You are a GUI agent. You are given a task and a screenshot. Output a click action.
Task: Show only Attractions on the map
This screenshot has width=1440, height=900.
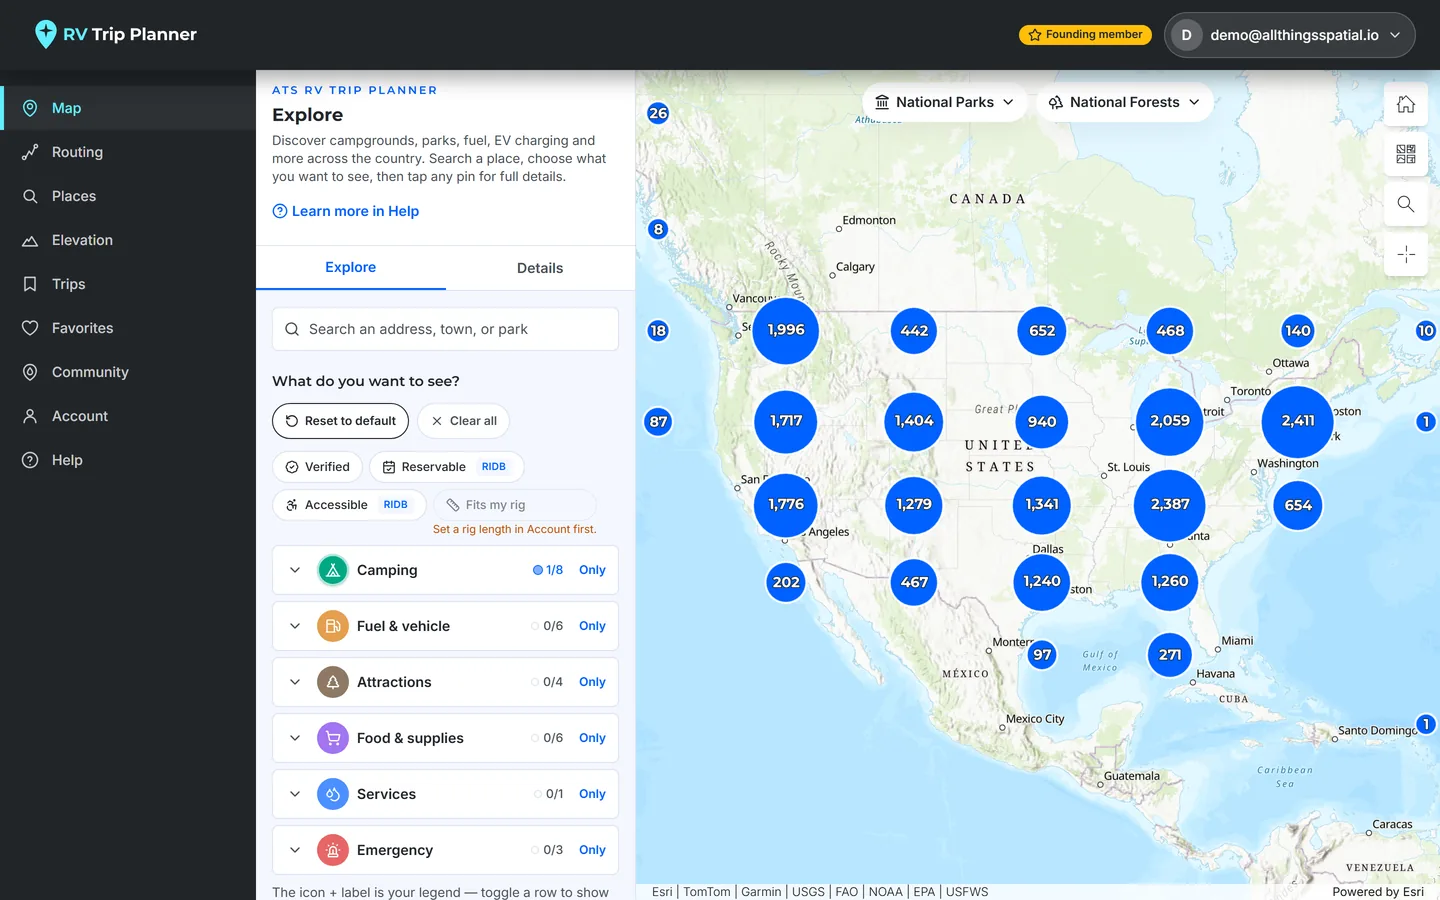(592, 682)
